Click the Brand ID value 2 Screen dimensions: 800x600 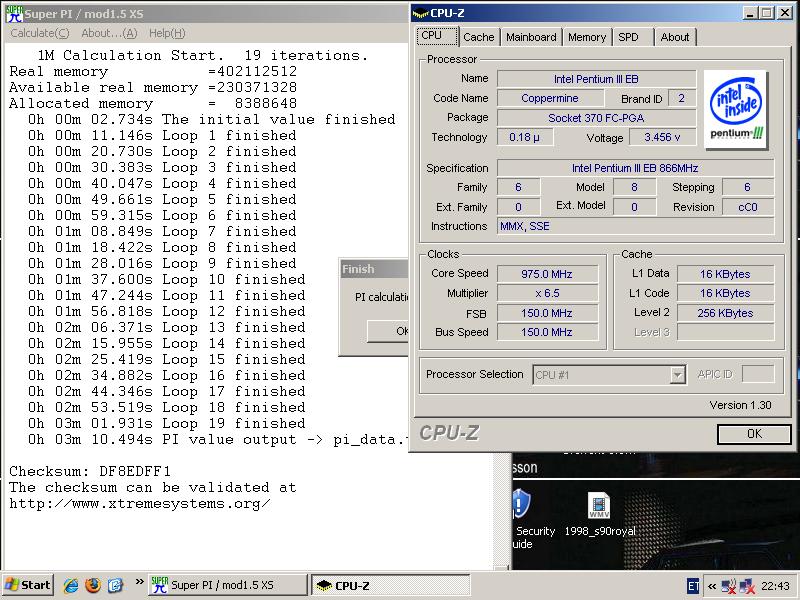click(x=682, y=98)
